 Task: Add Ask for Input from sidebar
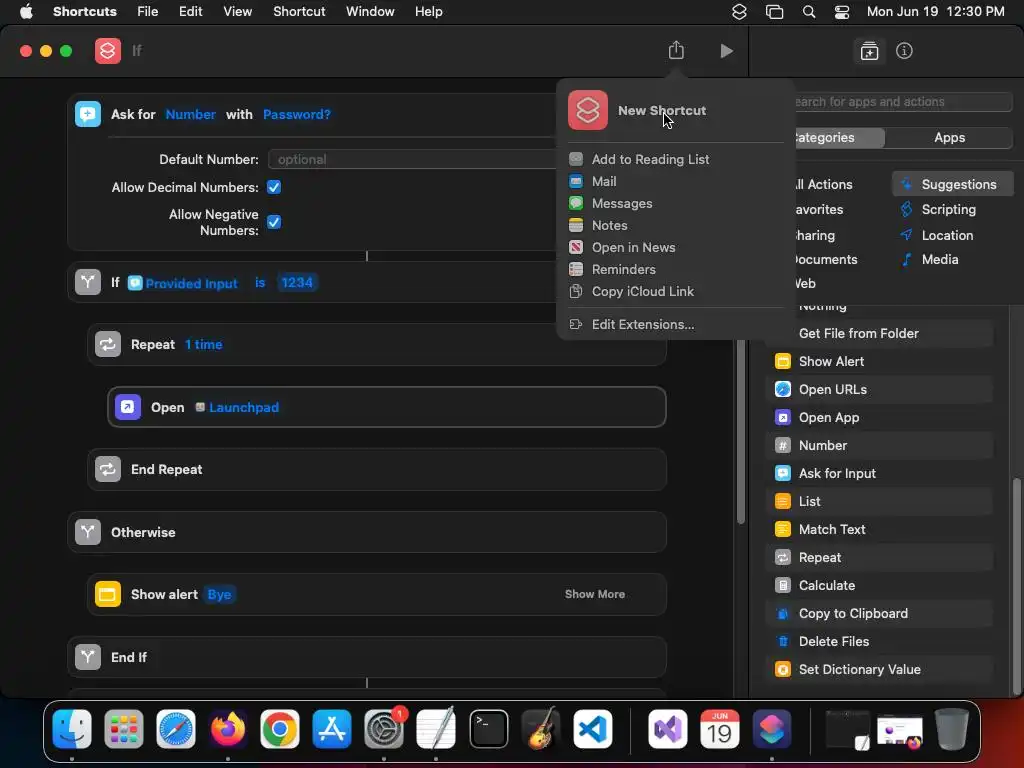[x=879, y=473]
